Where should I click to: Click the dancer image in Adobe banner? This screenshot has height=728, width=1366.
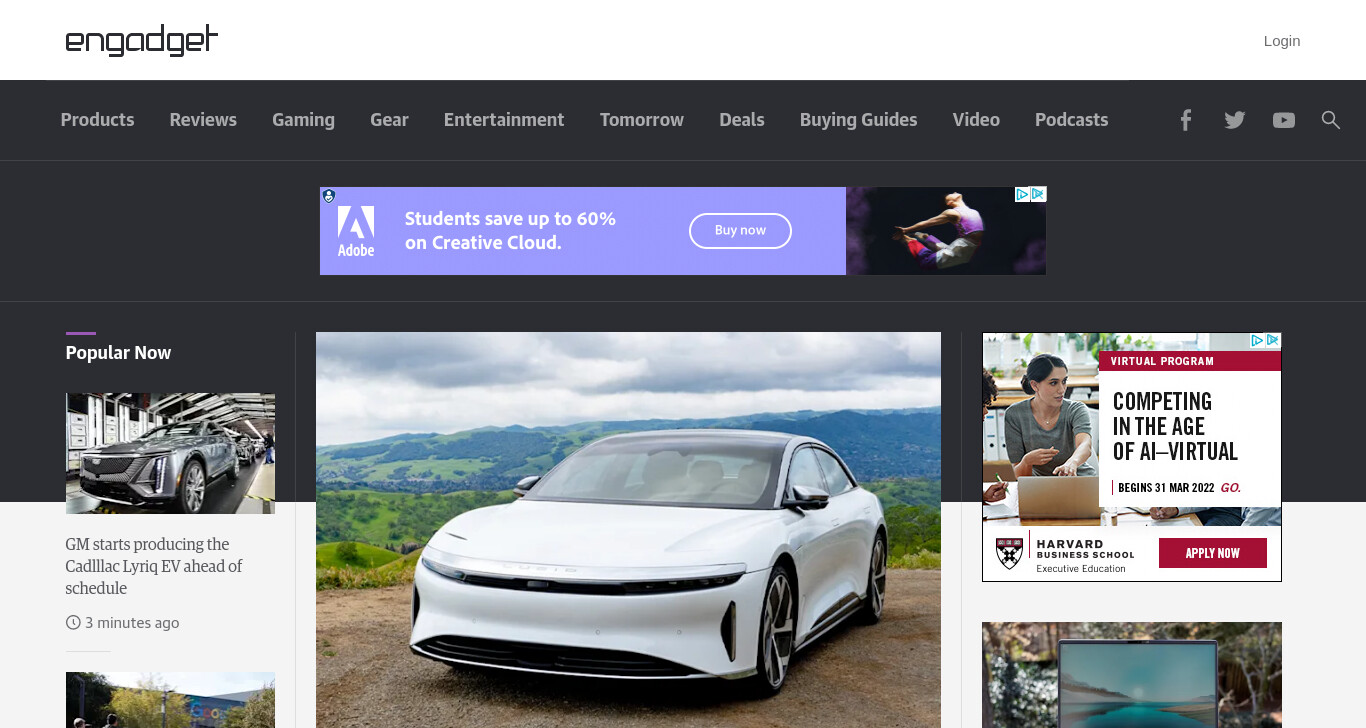point(946,231)
